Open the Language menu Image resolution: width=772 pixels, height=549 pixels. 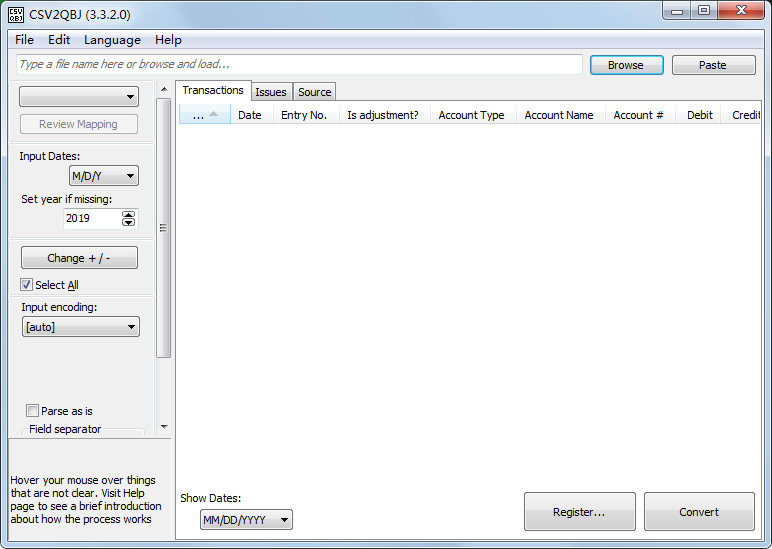[112, 40]
